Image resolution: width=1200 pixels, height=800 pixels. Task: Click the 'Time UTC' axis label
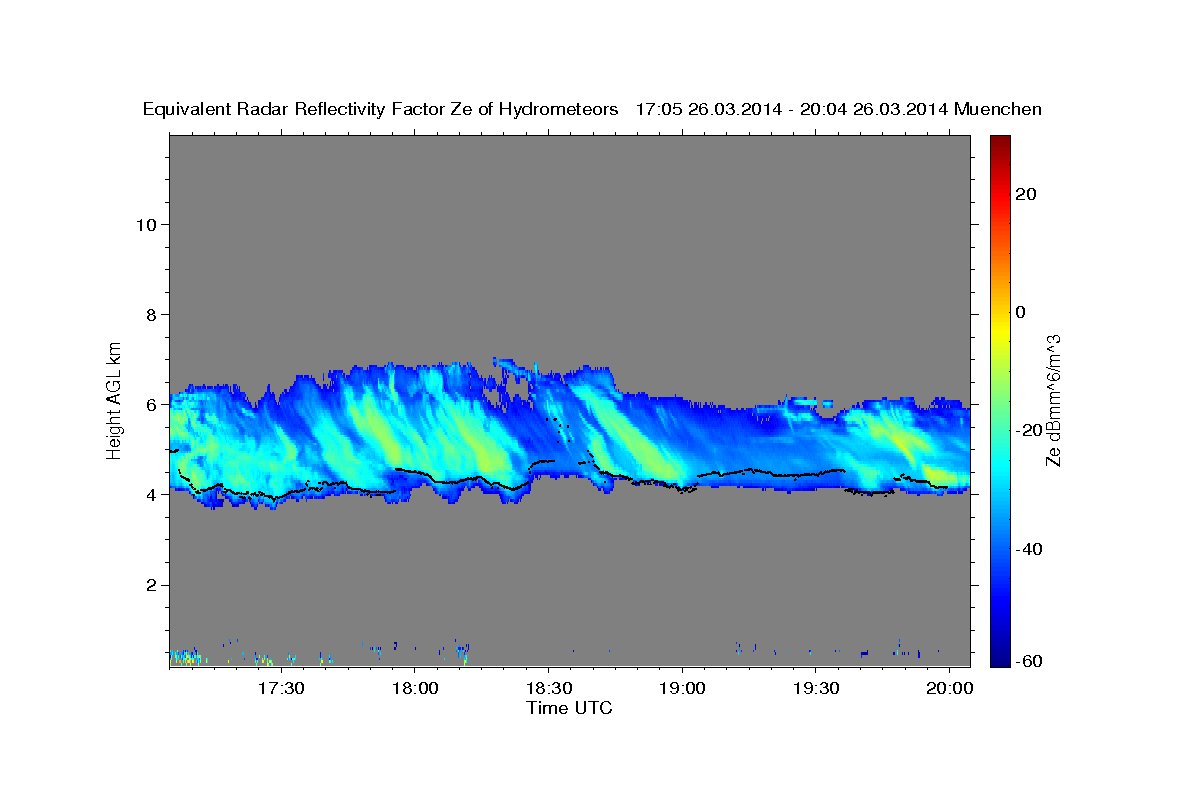(x=569, y=708)
